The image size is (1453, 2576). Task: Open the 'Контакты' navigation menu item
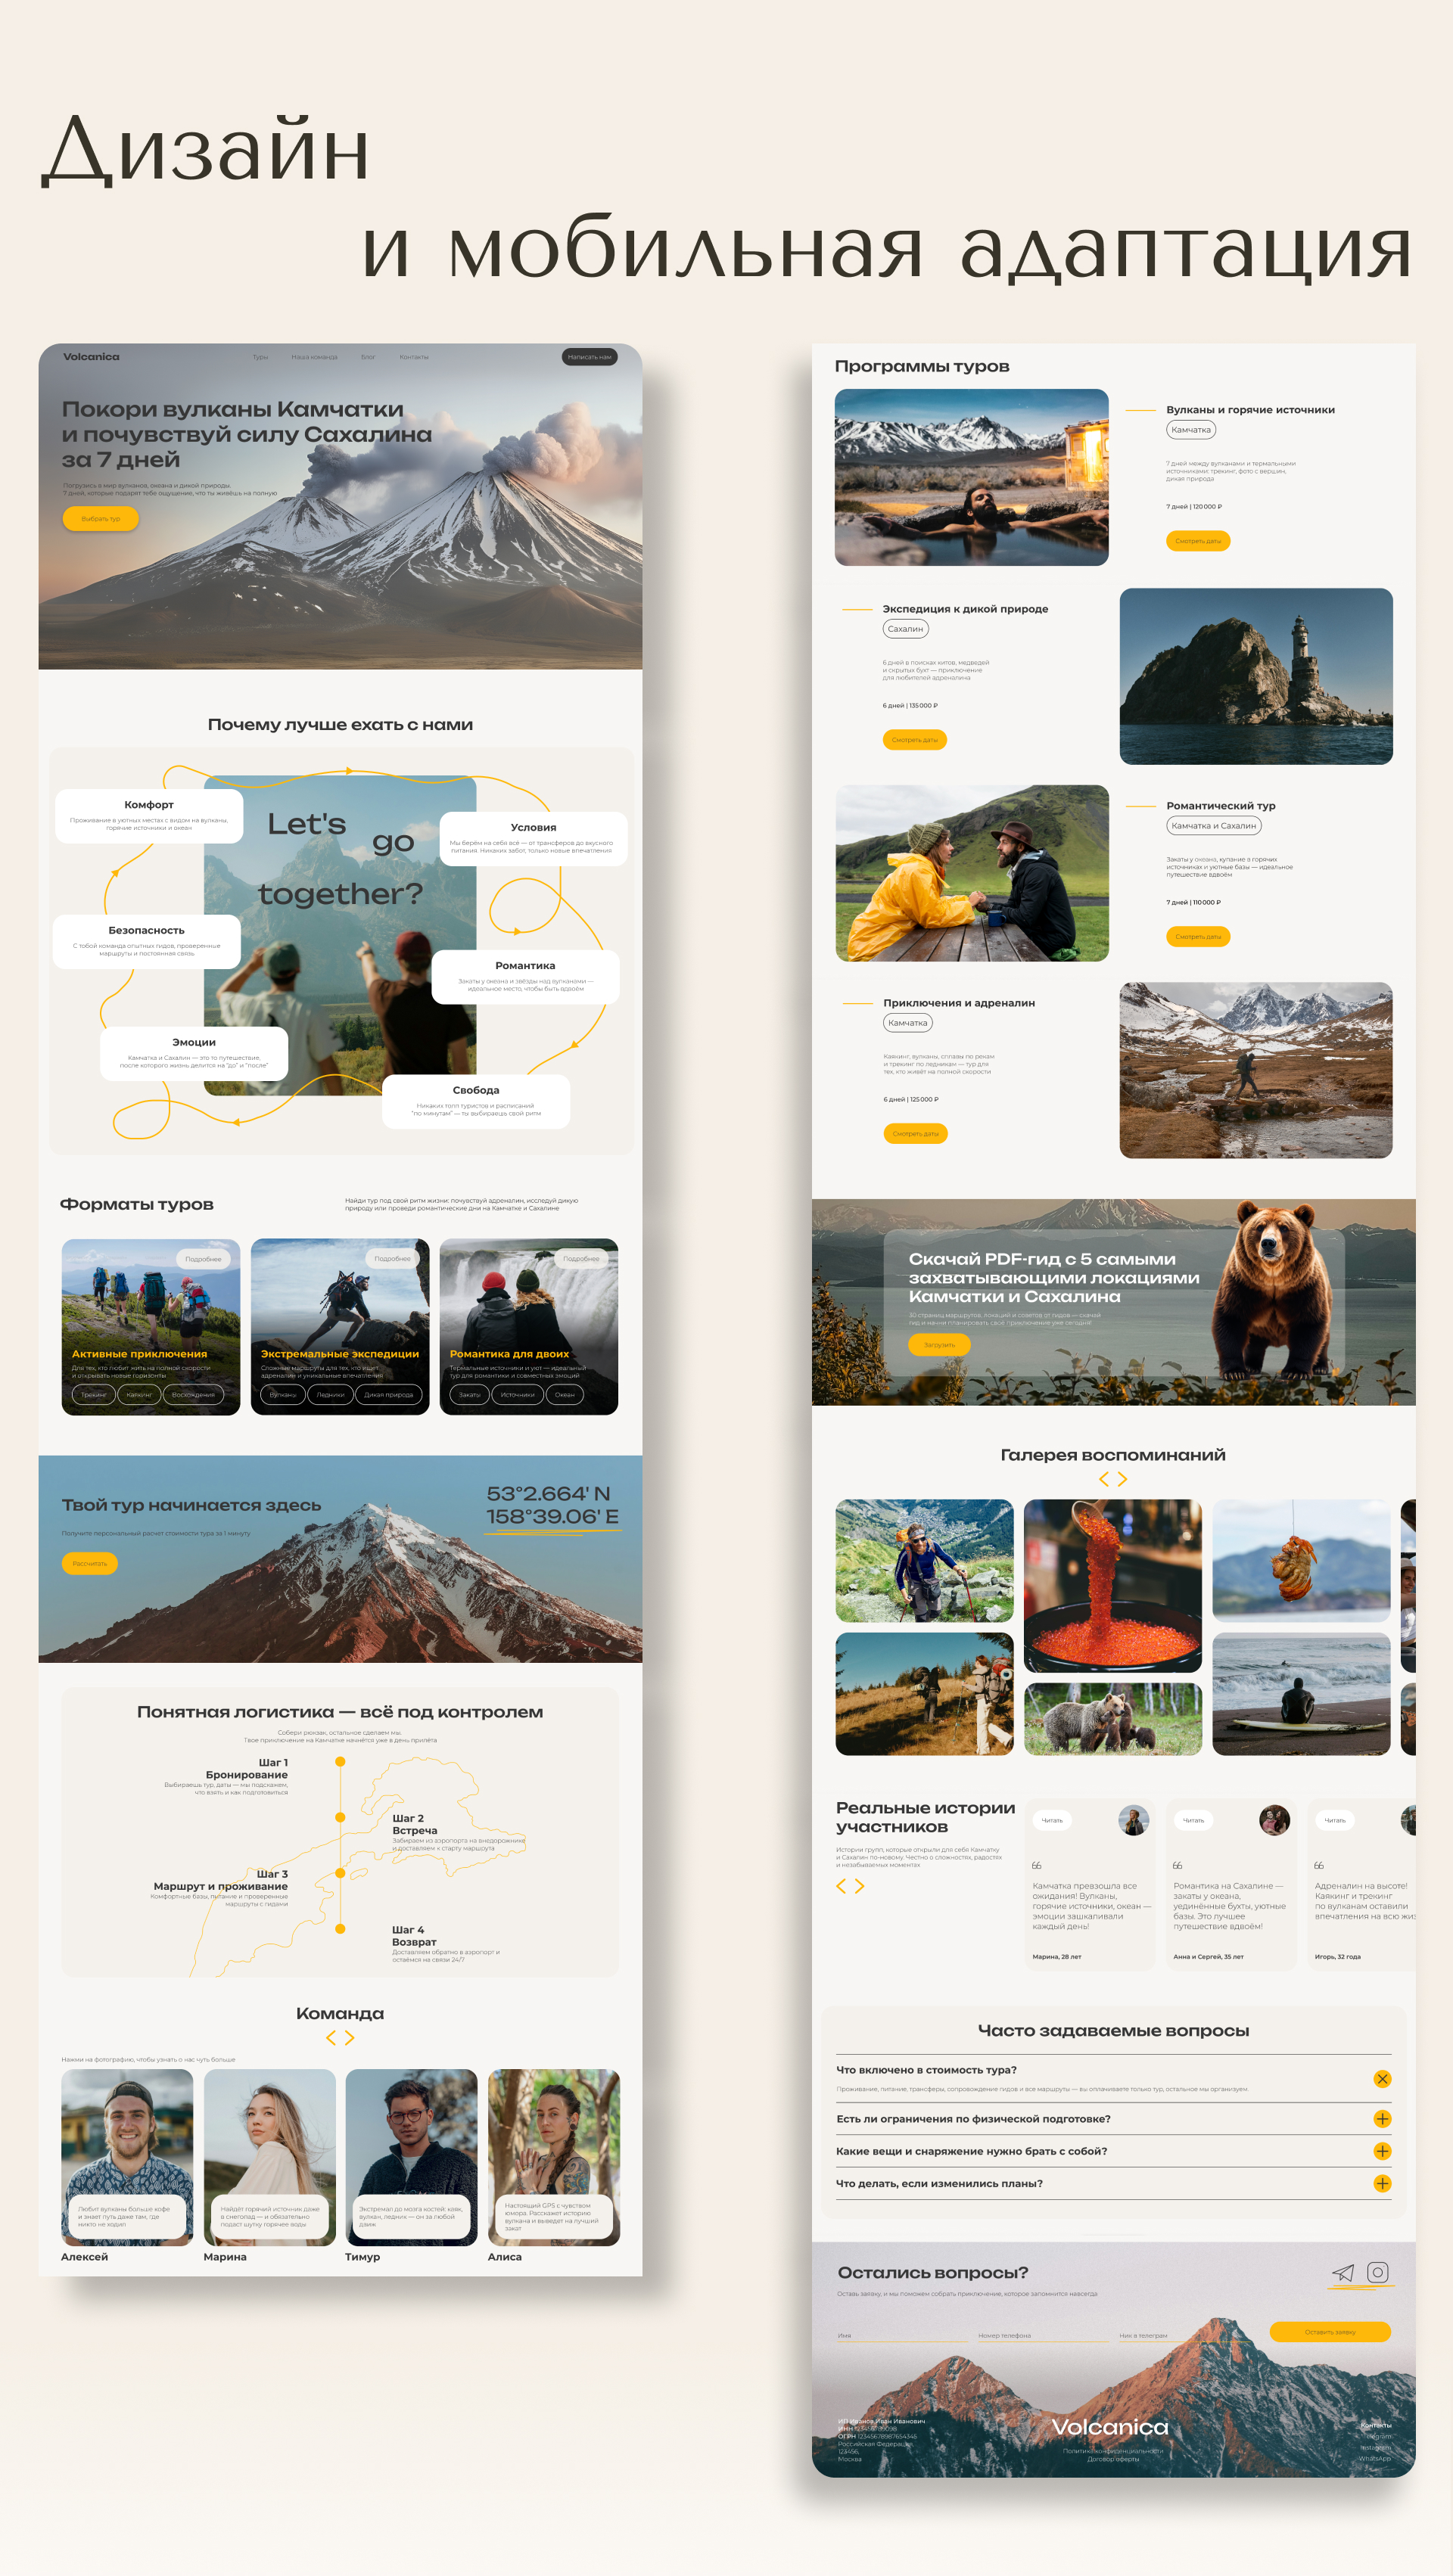click(x=414, y=357)
